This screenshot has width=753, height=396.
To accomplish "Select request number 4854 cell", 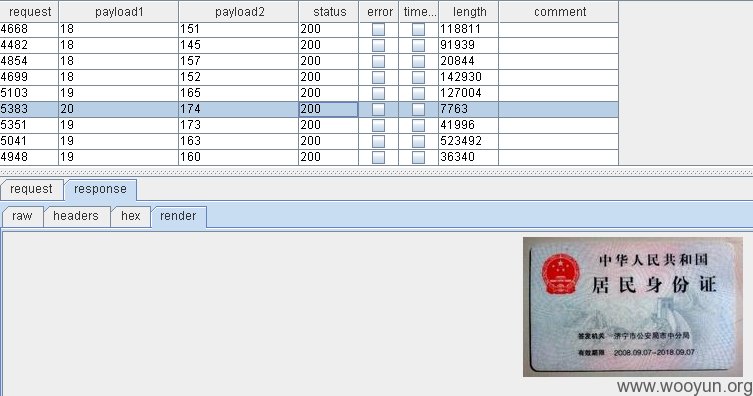I will click(29, 61).
